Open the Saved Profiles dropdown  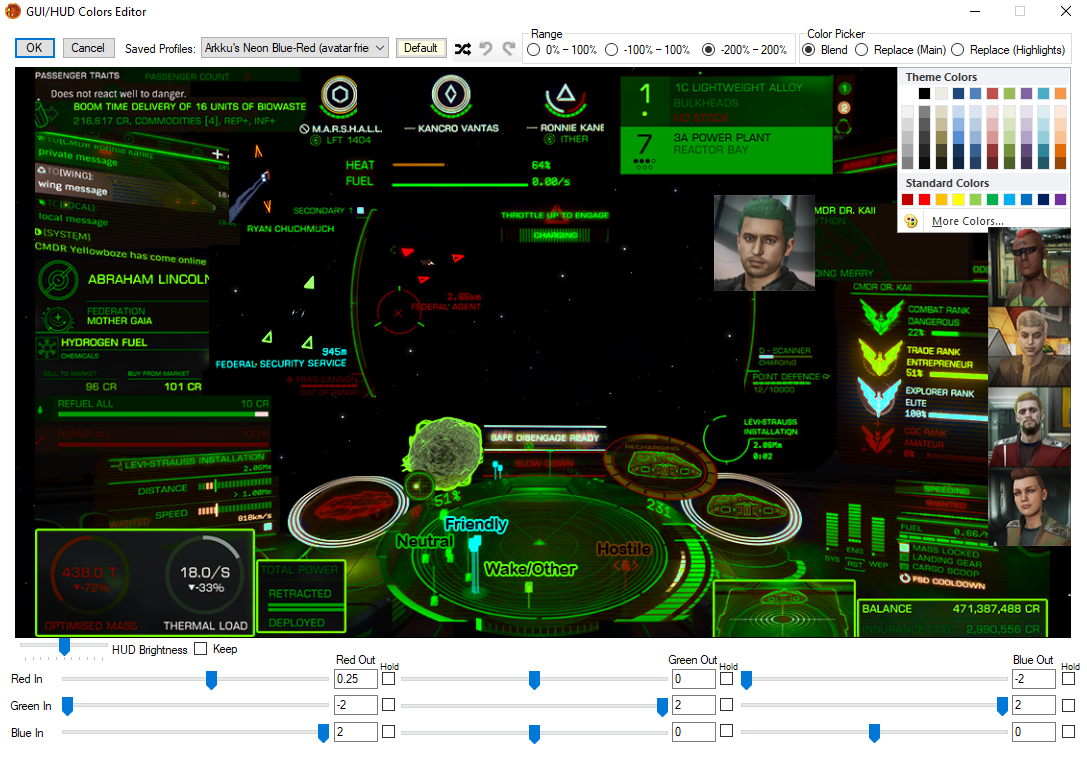pos(295,48)
